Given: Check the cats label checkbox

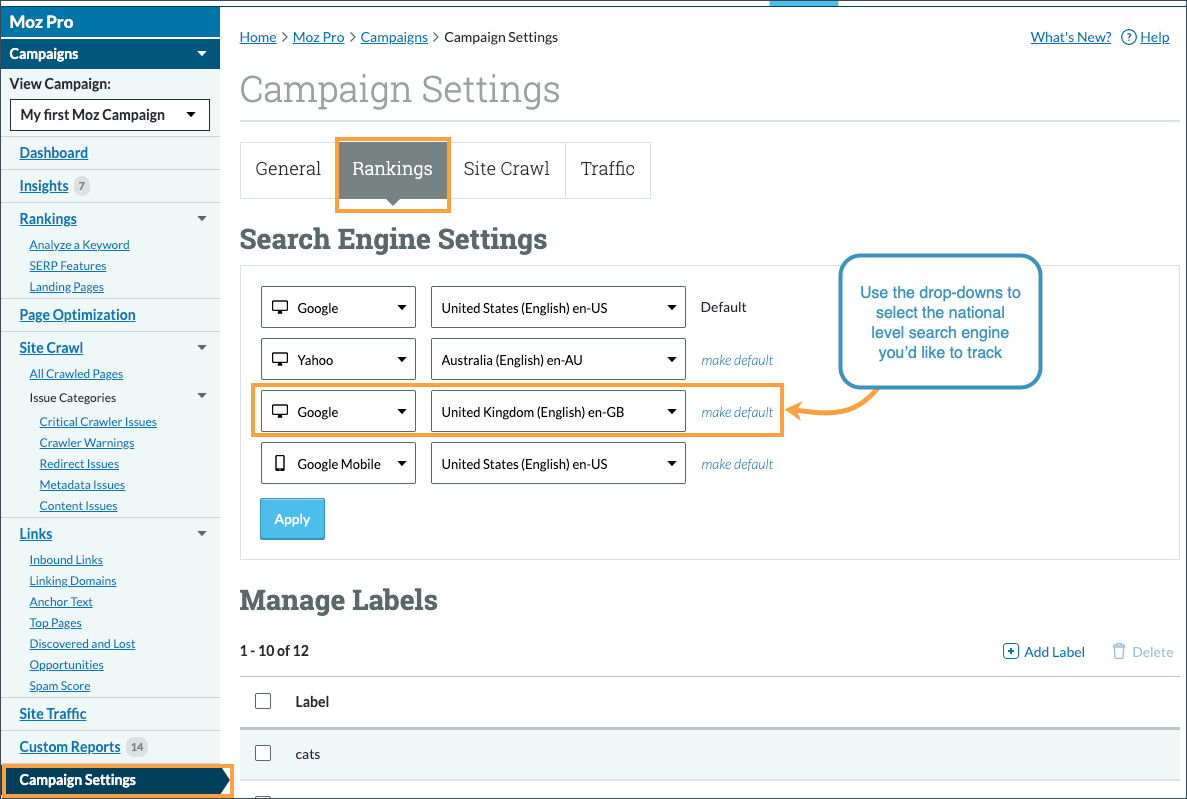Looking at the screenshot, I should [x=263, y=753].
